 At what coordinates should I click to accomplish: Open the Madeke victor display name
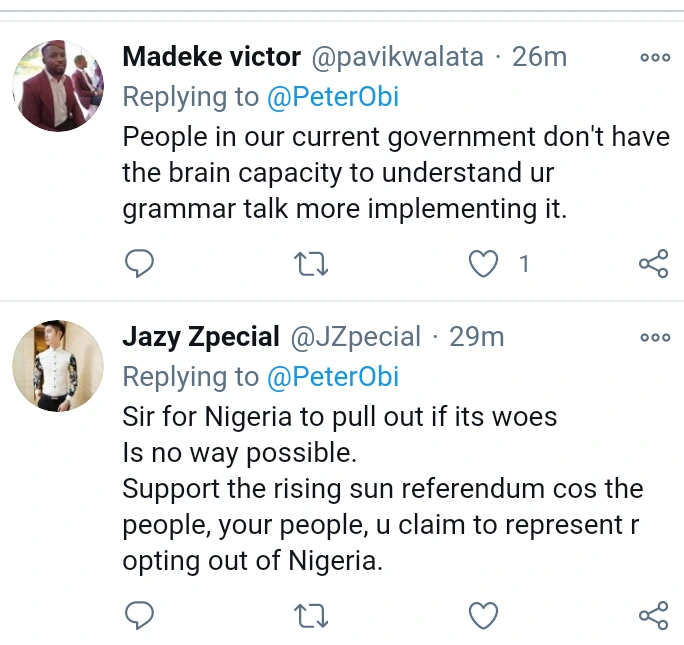tap(210, 57)
